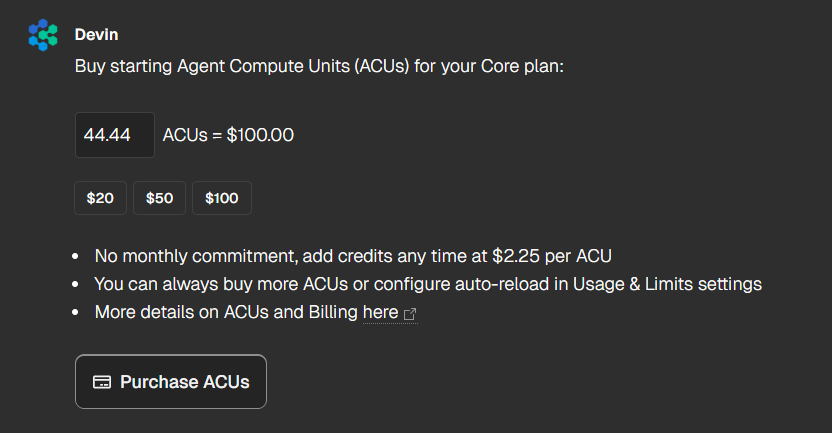Screen dimensions: 832x433
Task: Choose the $50 preset amount
Action: tap(159, 198)
